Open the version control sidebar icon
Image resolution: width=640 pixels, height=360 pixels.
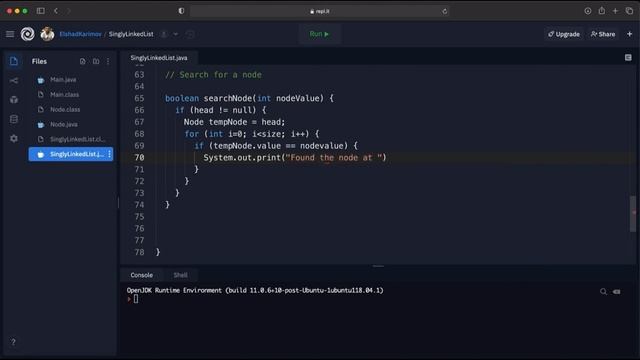13,80
